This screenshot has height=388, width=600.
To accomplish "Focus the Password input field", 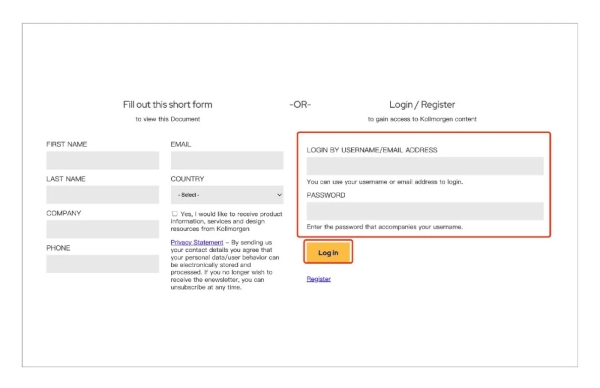I will [x=425, y=211].
